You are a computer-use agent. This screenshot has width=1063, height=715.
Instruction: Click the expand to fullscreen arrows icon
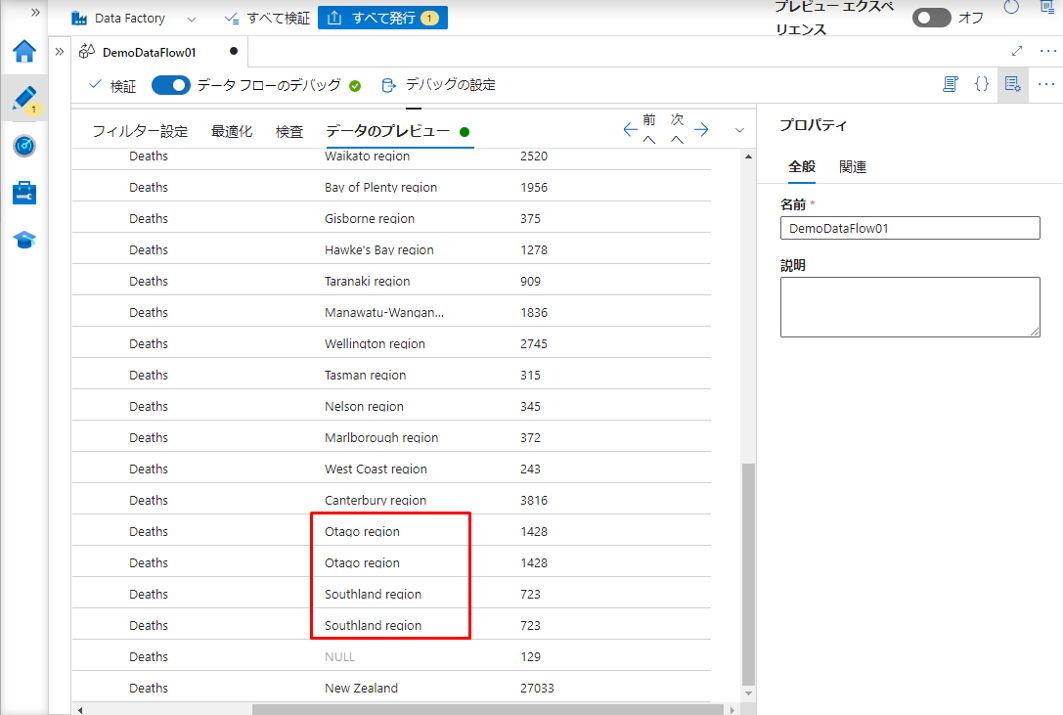point(1017,51)
